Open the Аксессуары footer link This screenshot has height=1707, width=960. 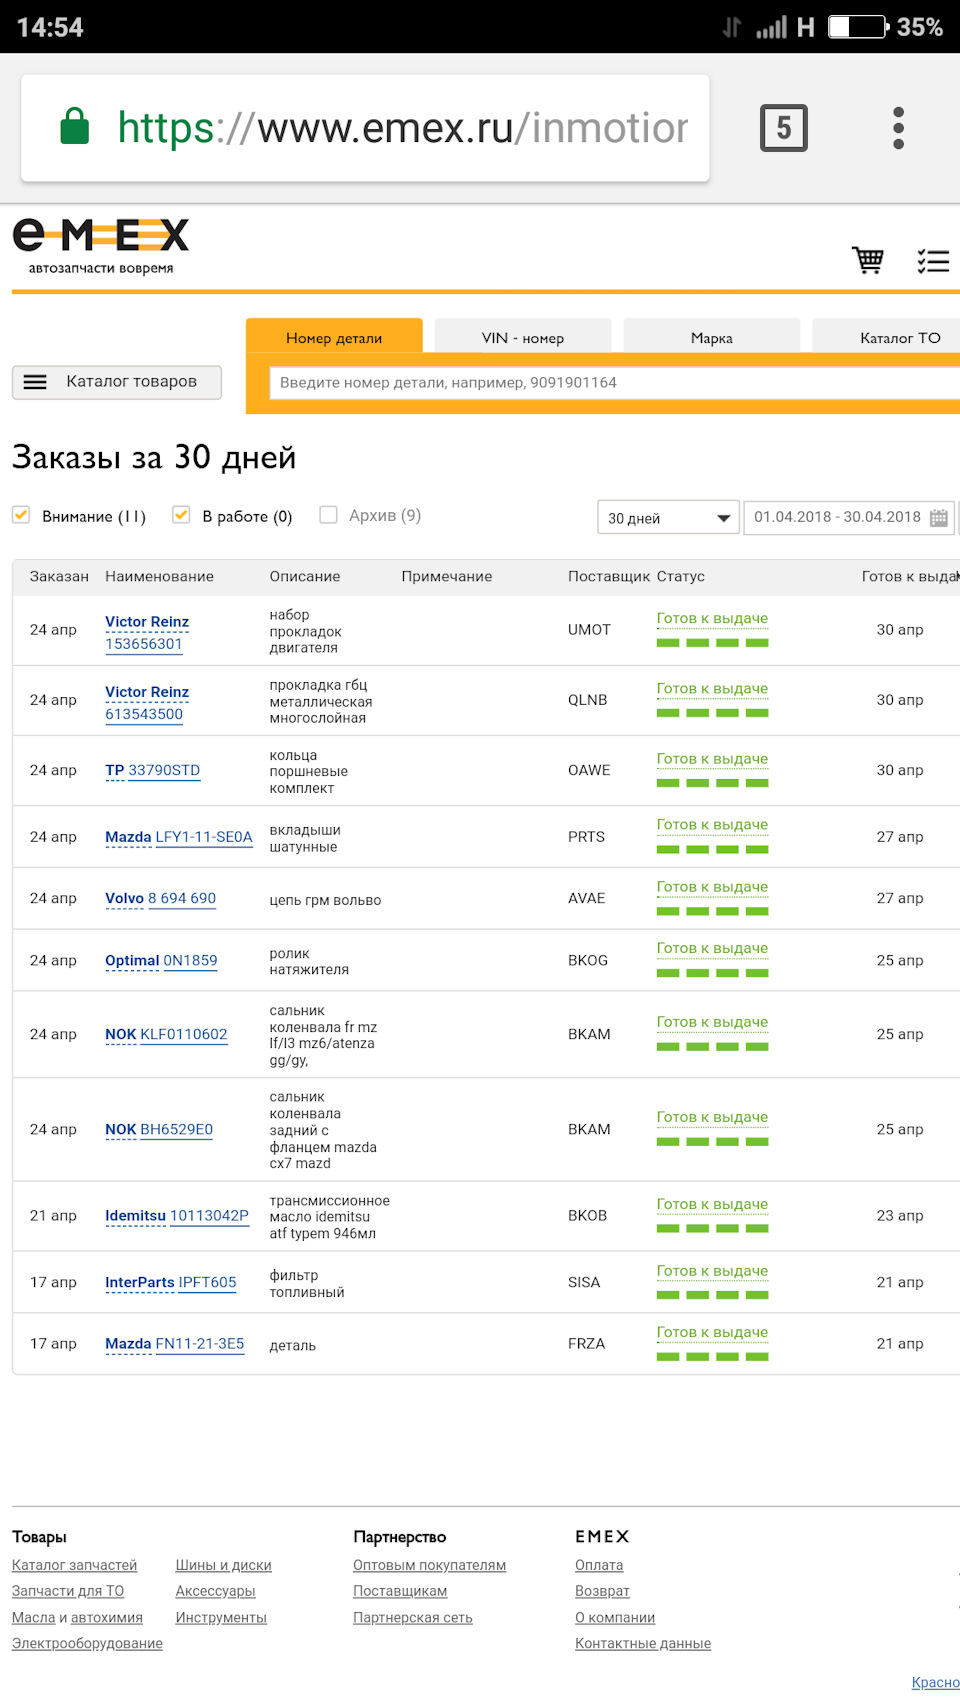click(215, 1591)
